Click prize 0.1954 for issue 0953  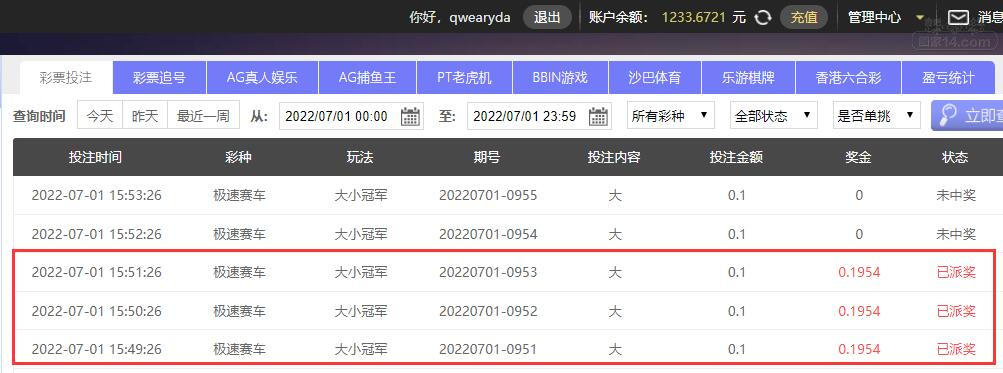(x=859, y=273)
